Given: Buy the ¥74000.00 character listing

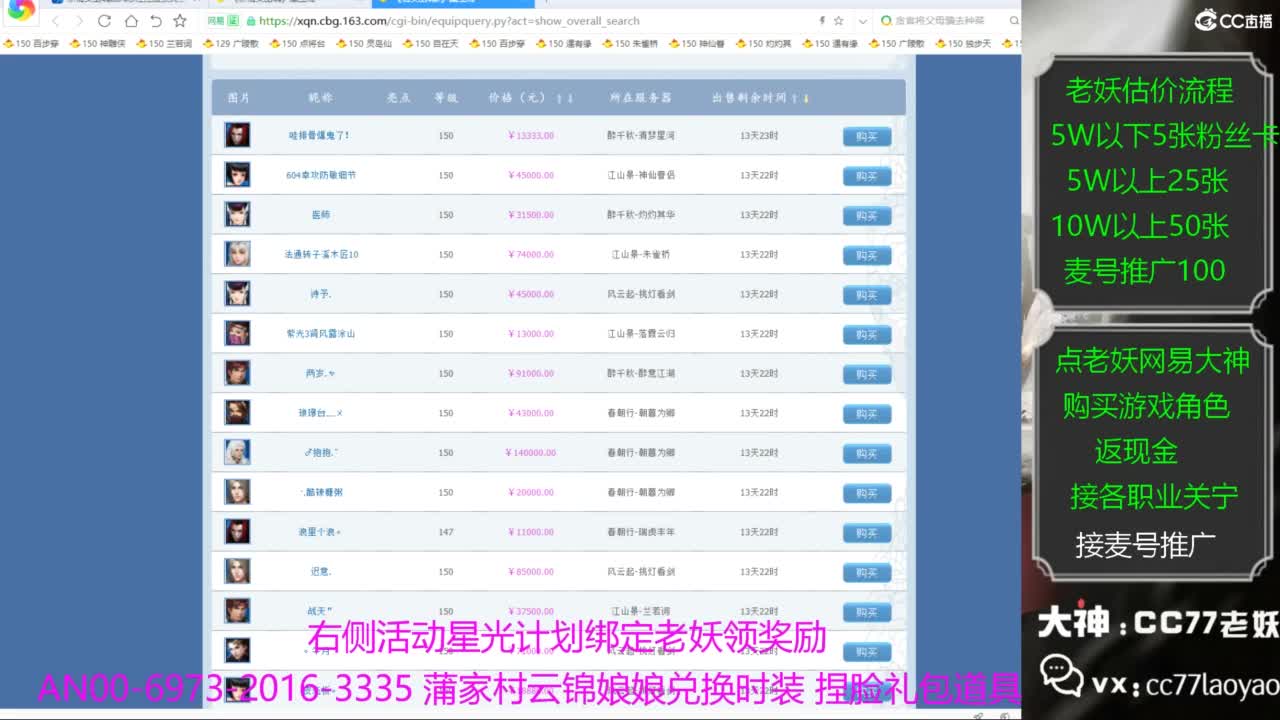Looking at the screenshot, I should 867,255.
